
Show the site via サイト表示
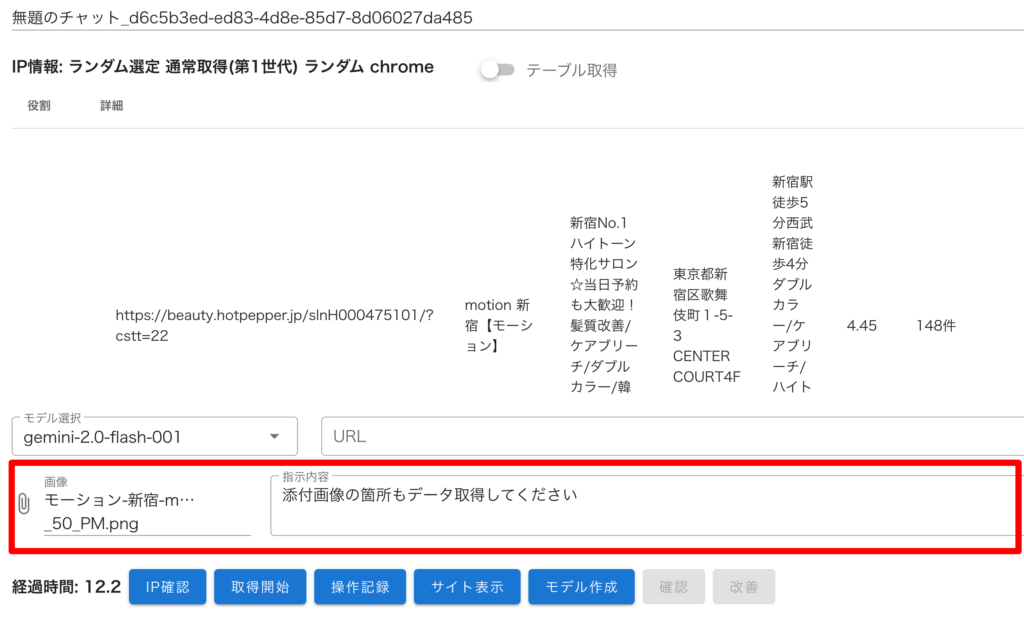tap(467, 587)
